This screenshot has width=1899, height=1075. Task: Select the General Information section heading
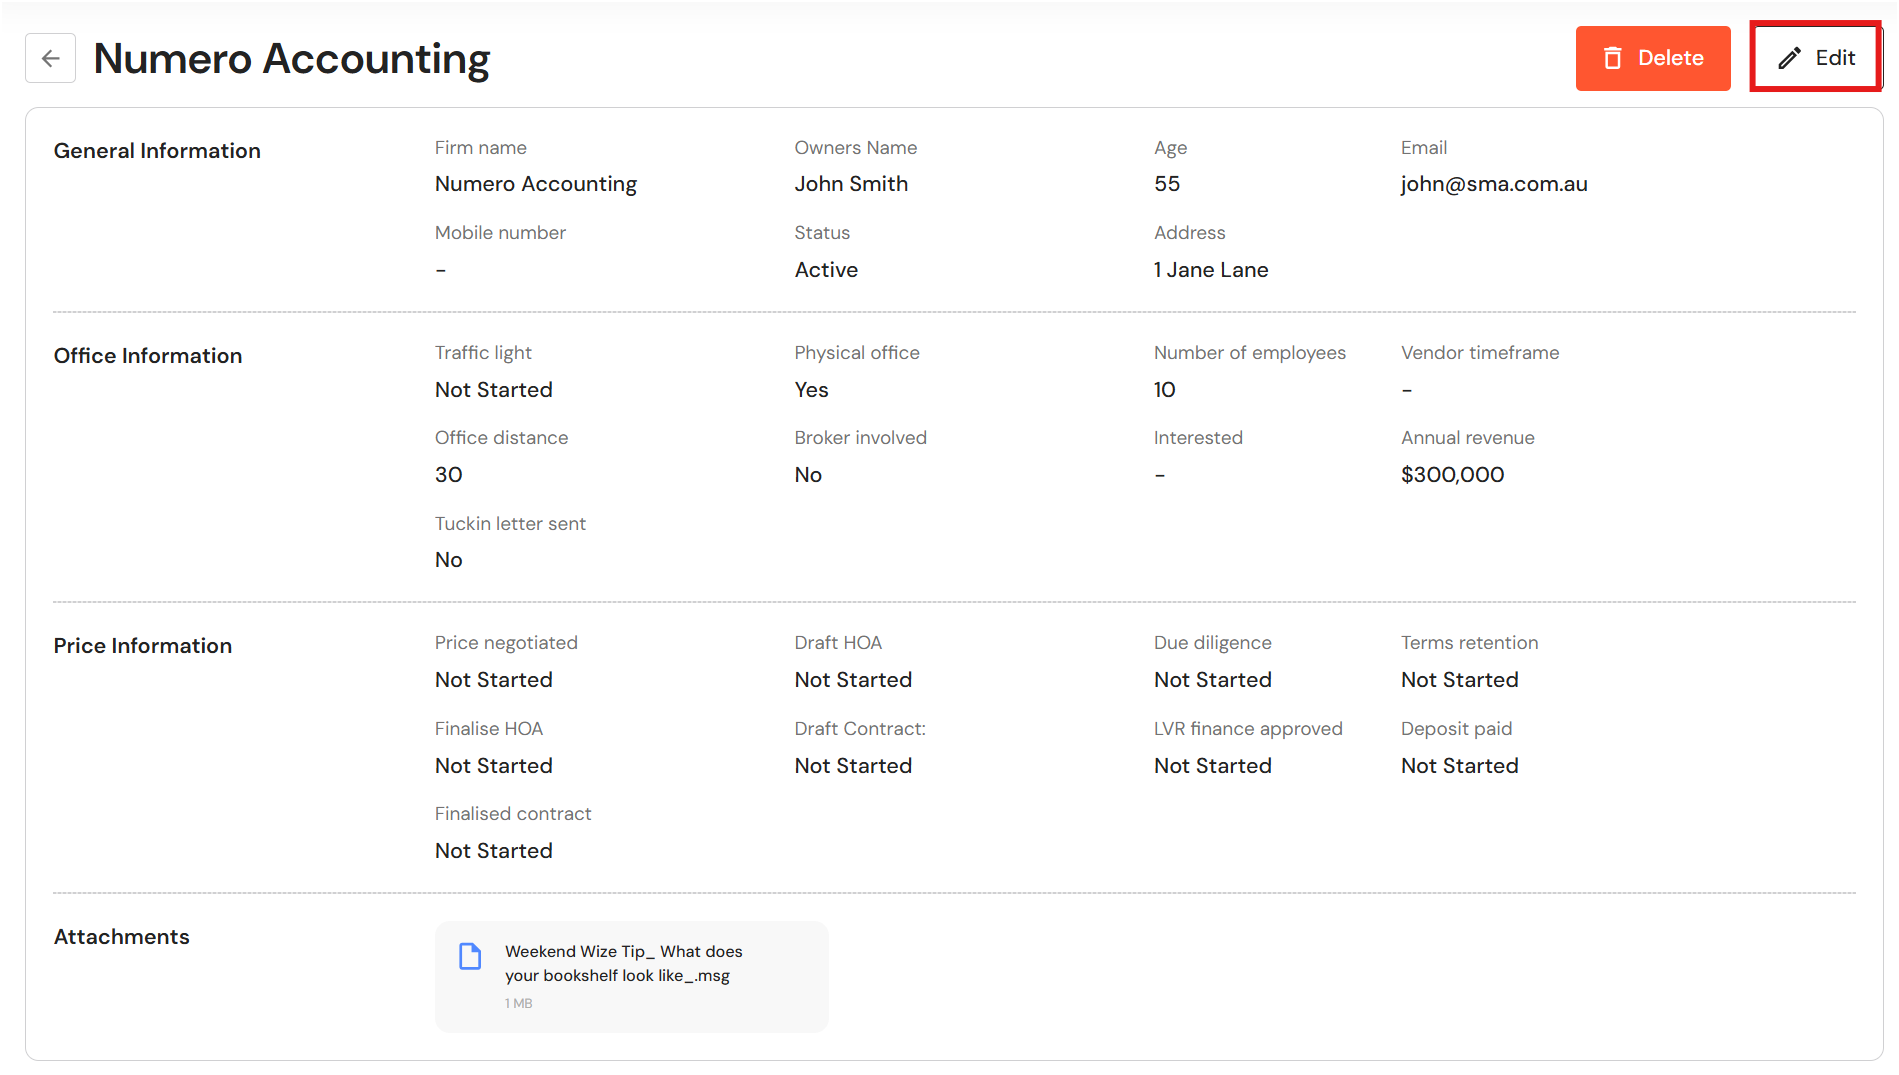pyautogui.click(x=157, y=151)
